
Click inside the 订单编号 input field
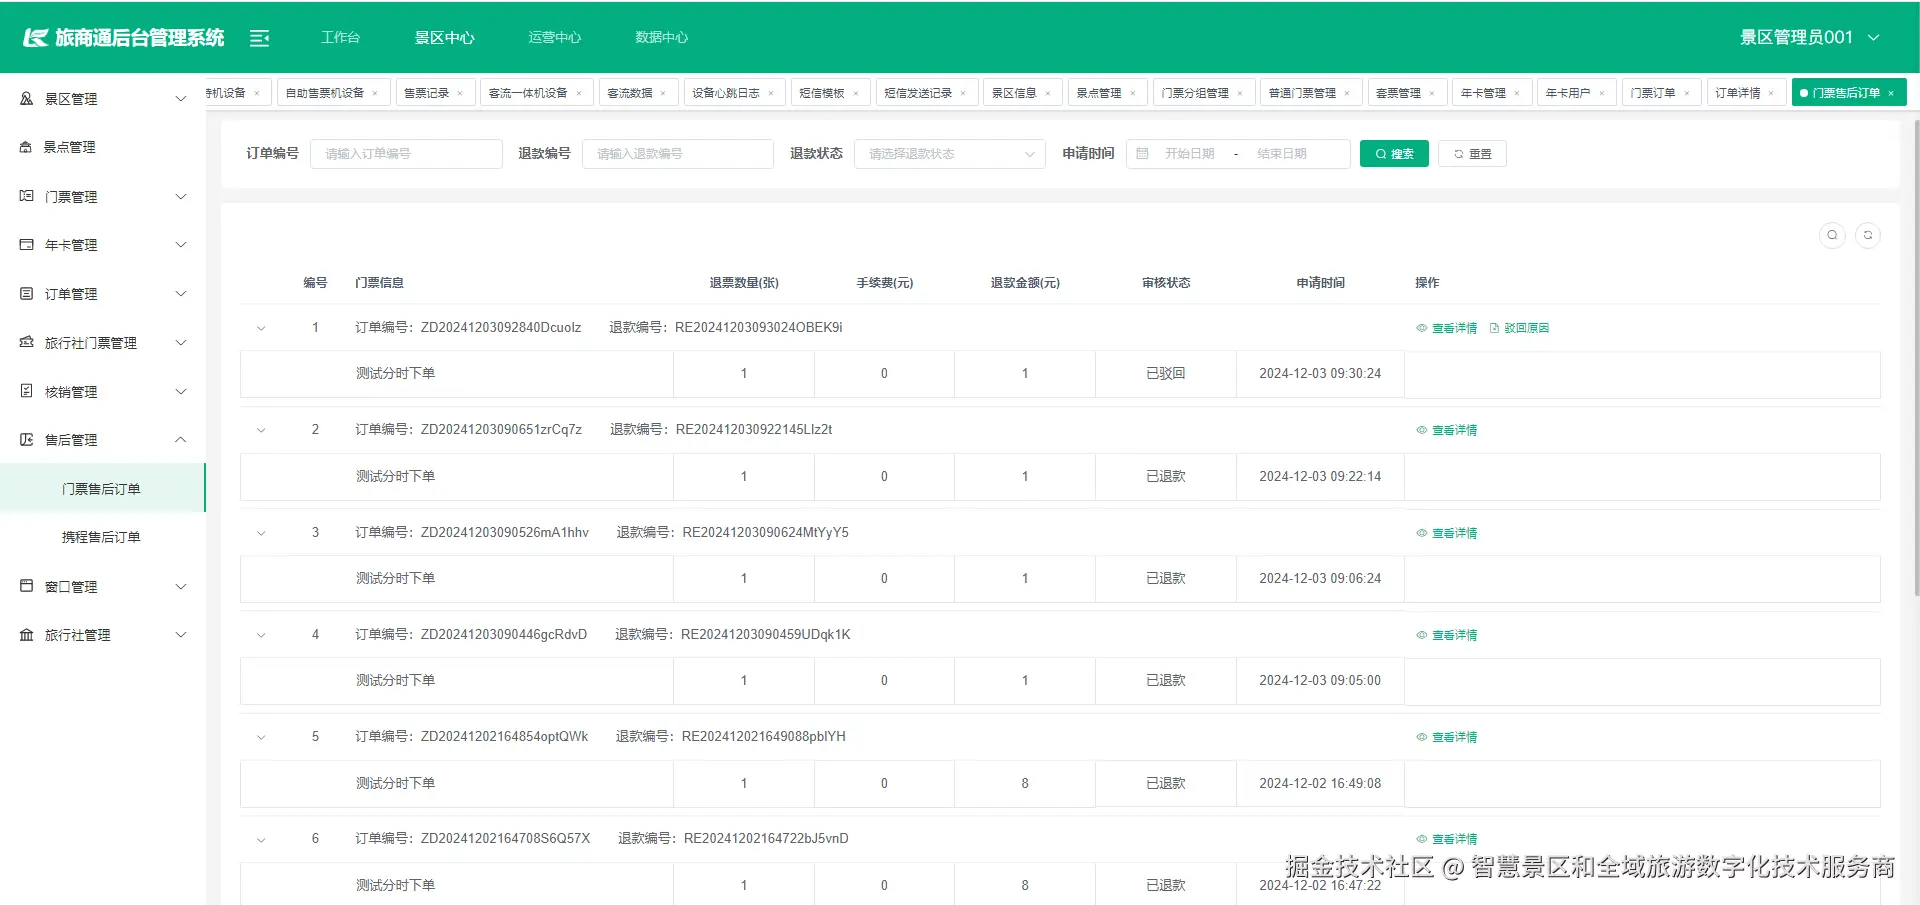click(x=406, y=153)
